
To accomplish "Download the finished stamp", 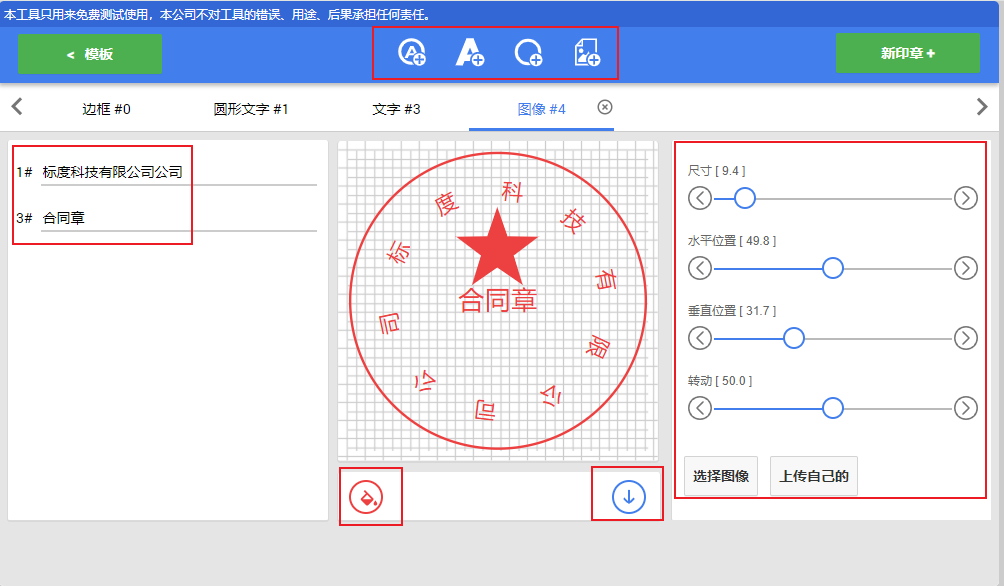I will (x=627, y=496).
